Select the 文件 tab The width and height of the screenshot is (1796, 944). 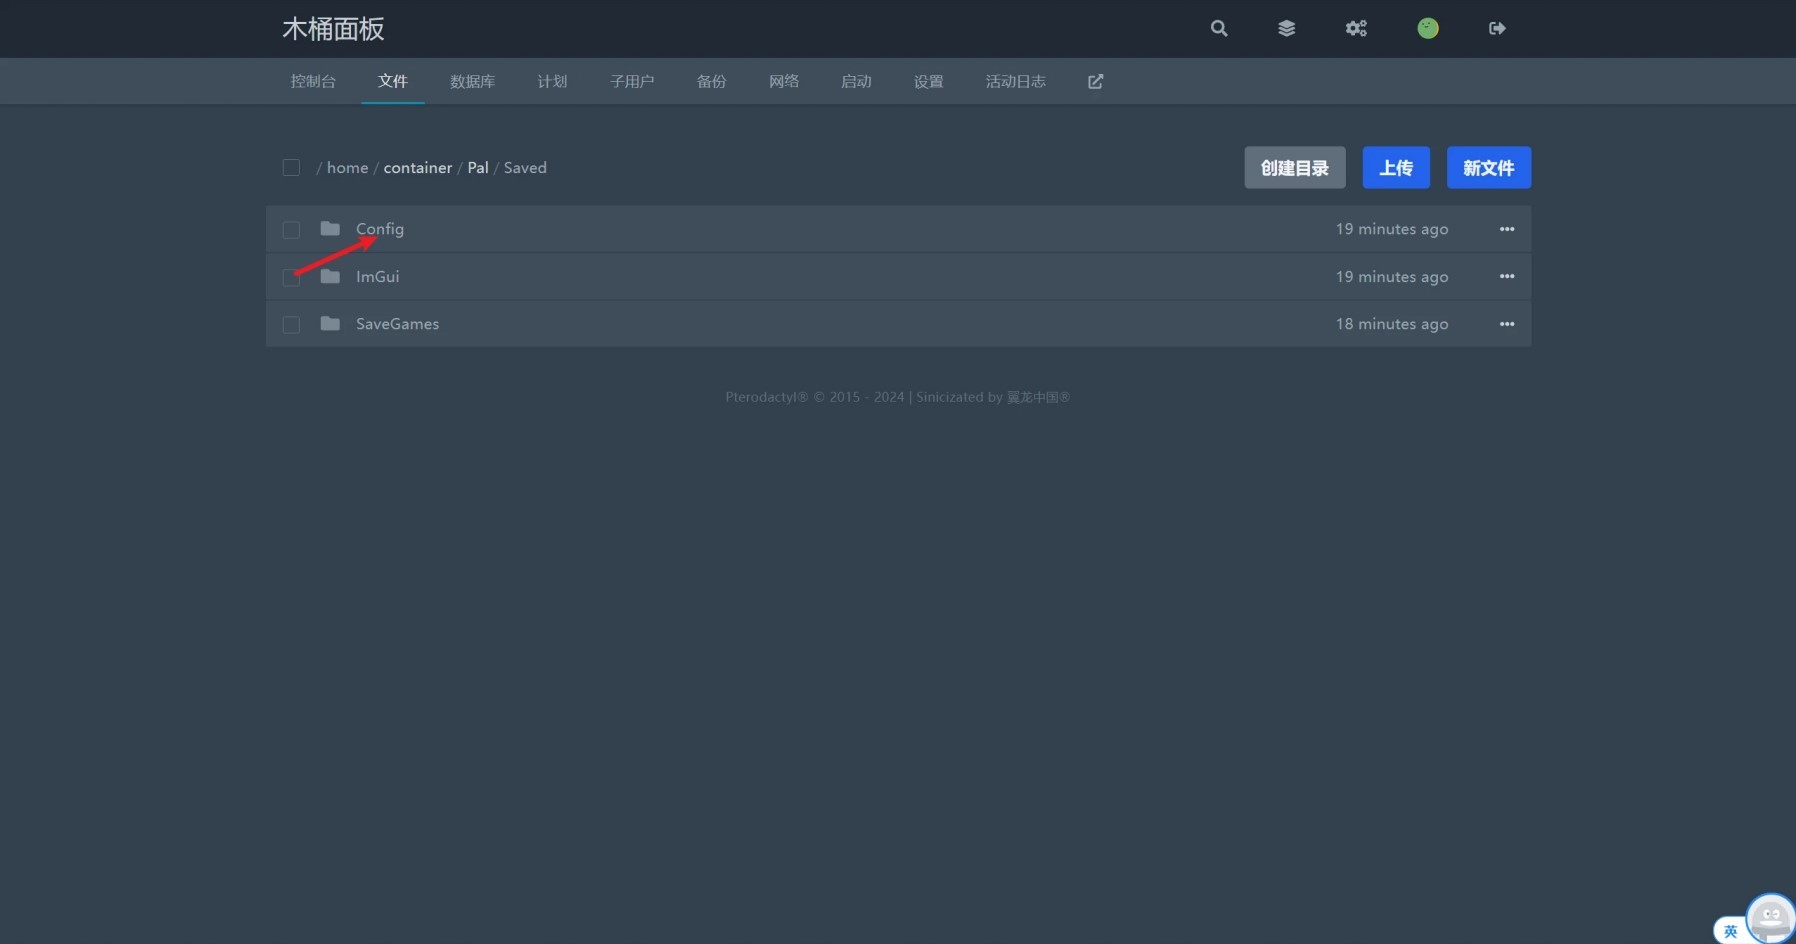coord(393,81)
